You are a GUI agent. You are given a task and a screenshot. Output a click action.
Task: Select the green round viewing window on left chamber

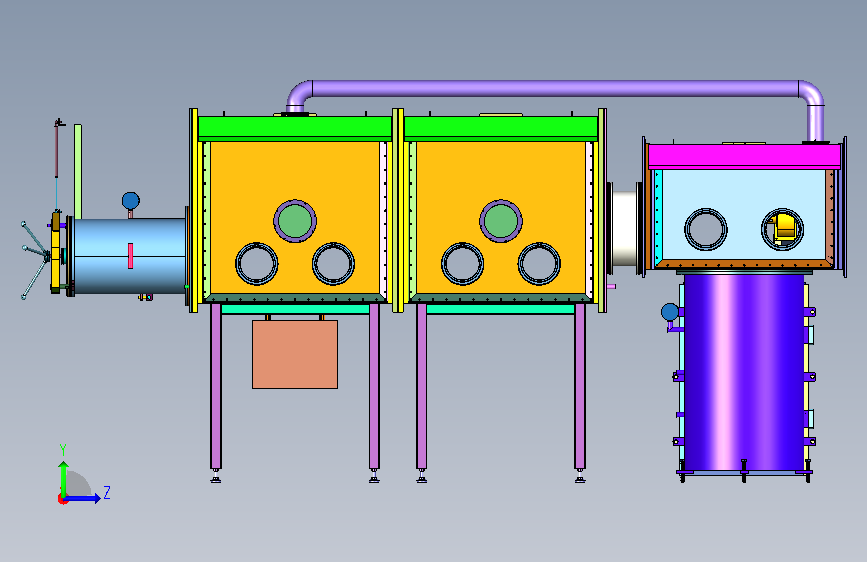(295, 221)
